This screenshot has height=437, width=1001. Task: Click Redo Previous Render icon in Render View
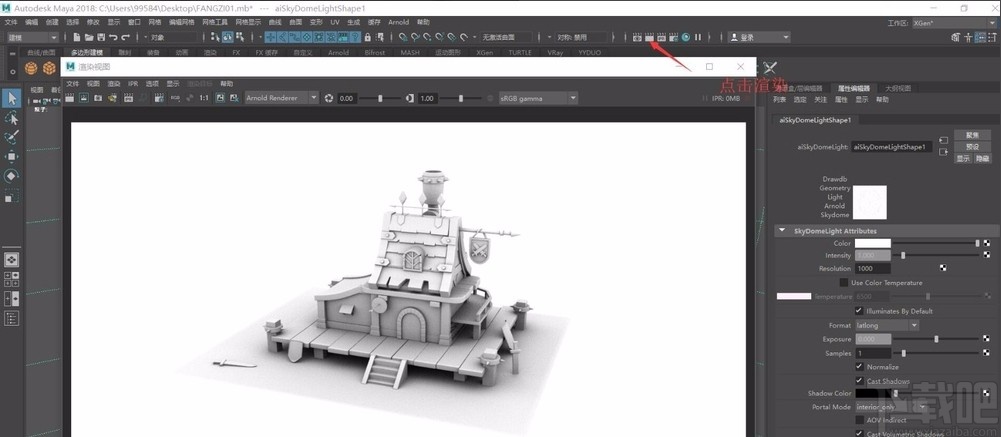pos(69,98)
